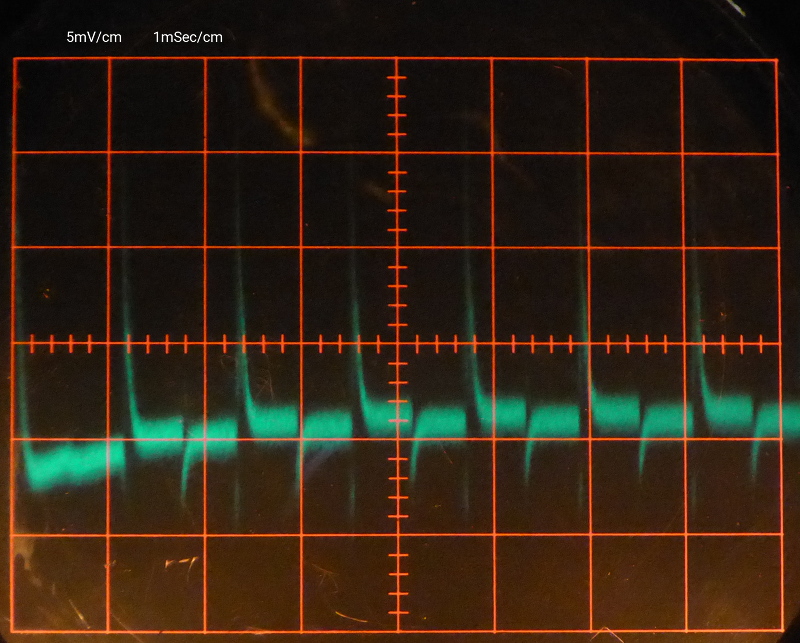Click the bottom-right corner of the graticule
The height and width of the screenshot is (643, 800).
point(778,630)
